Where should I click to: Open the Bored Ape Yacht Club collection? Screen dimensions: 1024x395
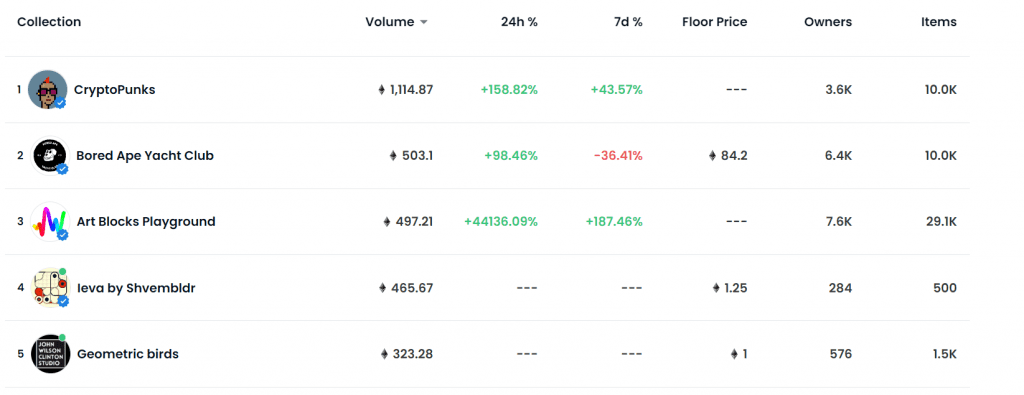click(145, 155)
